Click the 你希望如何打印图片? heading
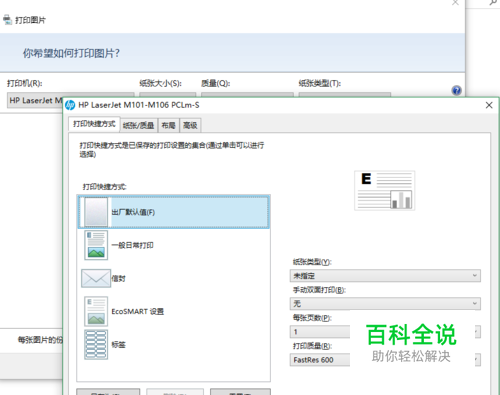 tap(71, 53)
